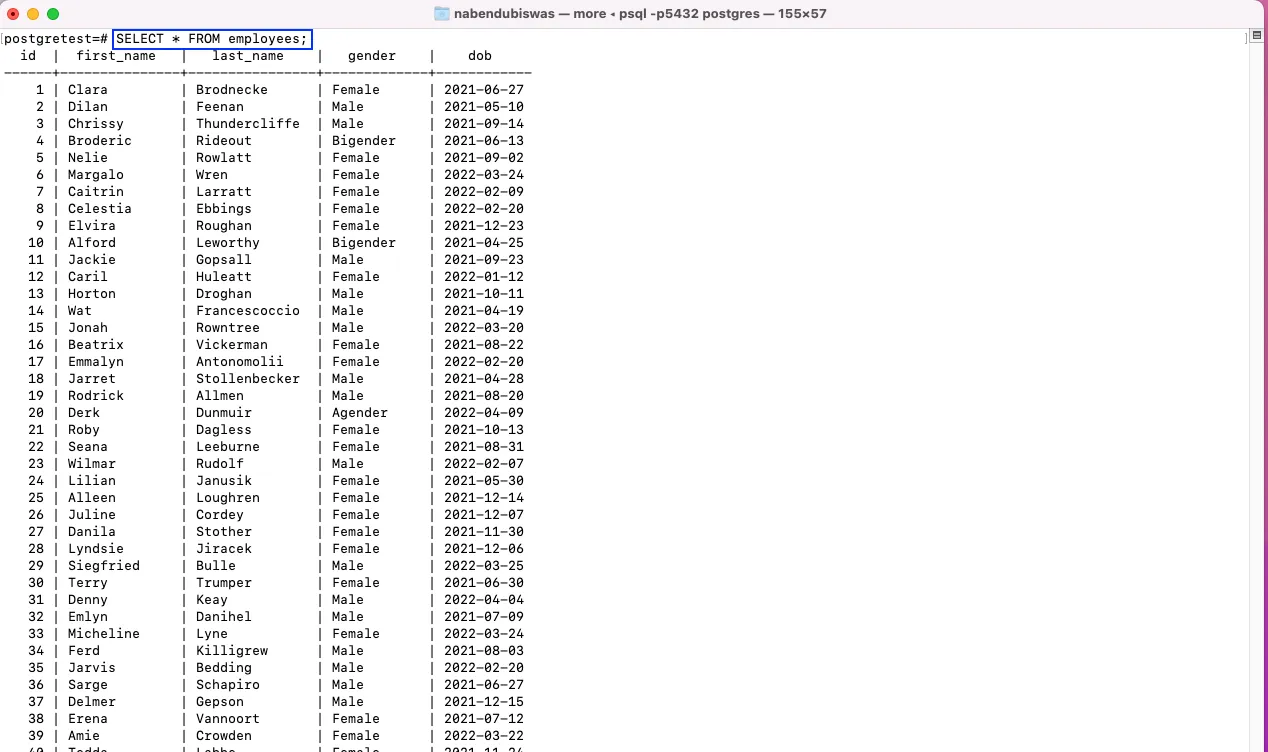Image resolution: width=1268 pixels, height=752 pixels.
Task: Click date 2022-04-04
Action: (x=484, y=600)
